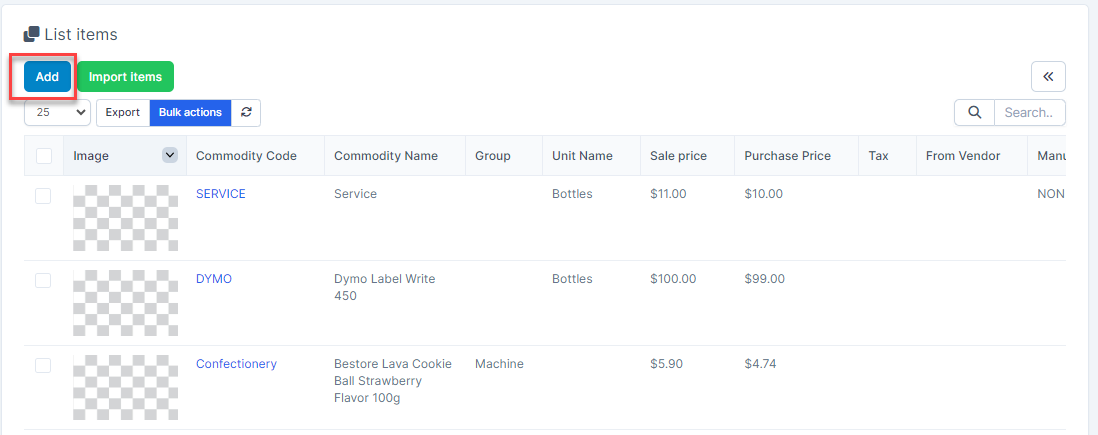Open the Confectionery commodity link
This screenshot has height=435, width=1098.
[236, 364]
